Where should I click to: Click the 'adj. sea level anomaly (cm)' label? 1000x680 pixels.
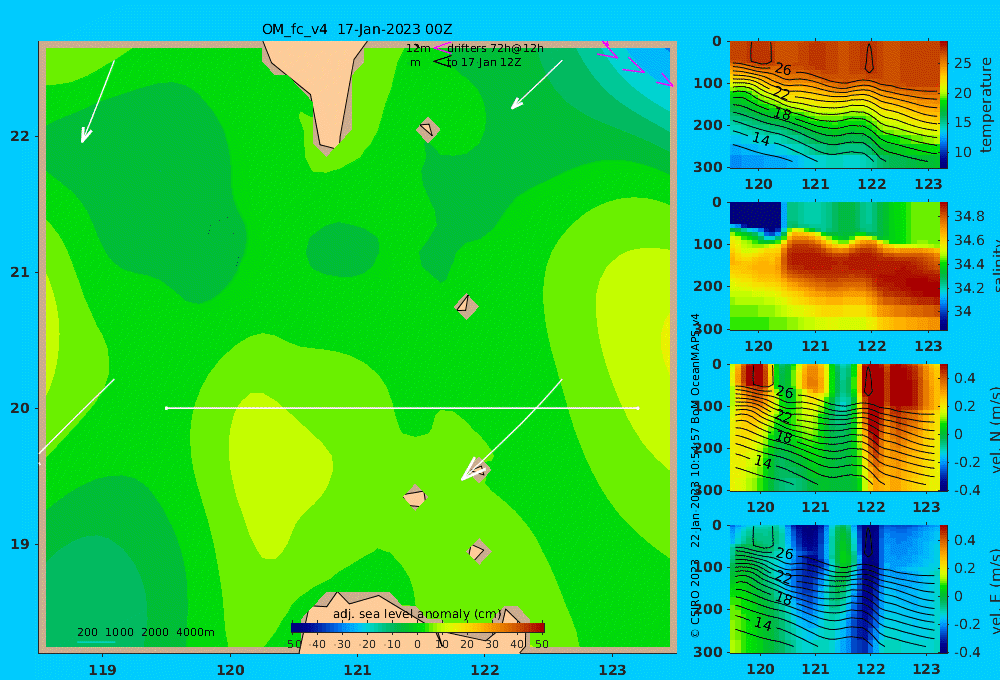coord(417,614)
